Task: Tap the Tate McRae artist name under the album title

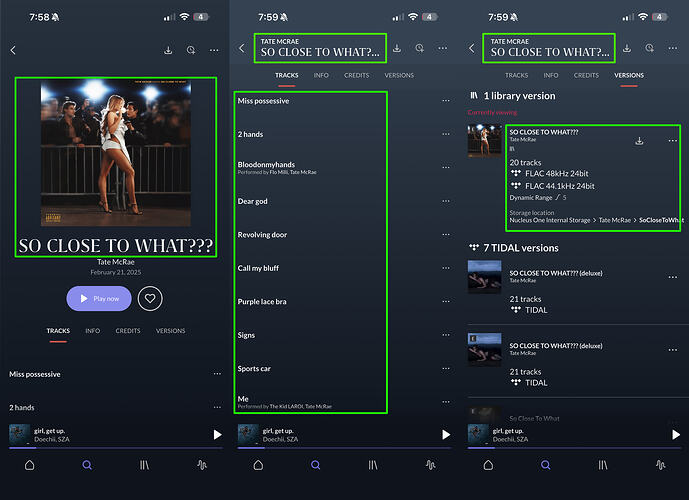Action: [116, 262]
